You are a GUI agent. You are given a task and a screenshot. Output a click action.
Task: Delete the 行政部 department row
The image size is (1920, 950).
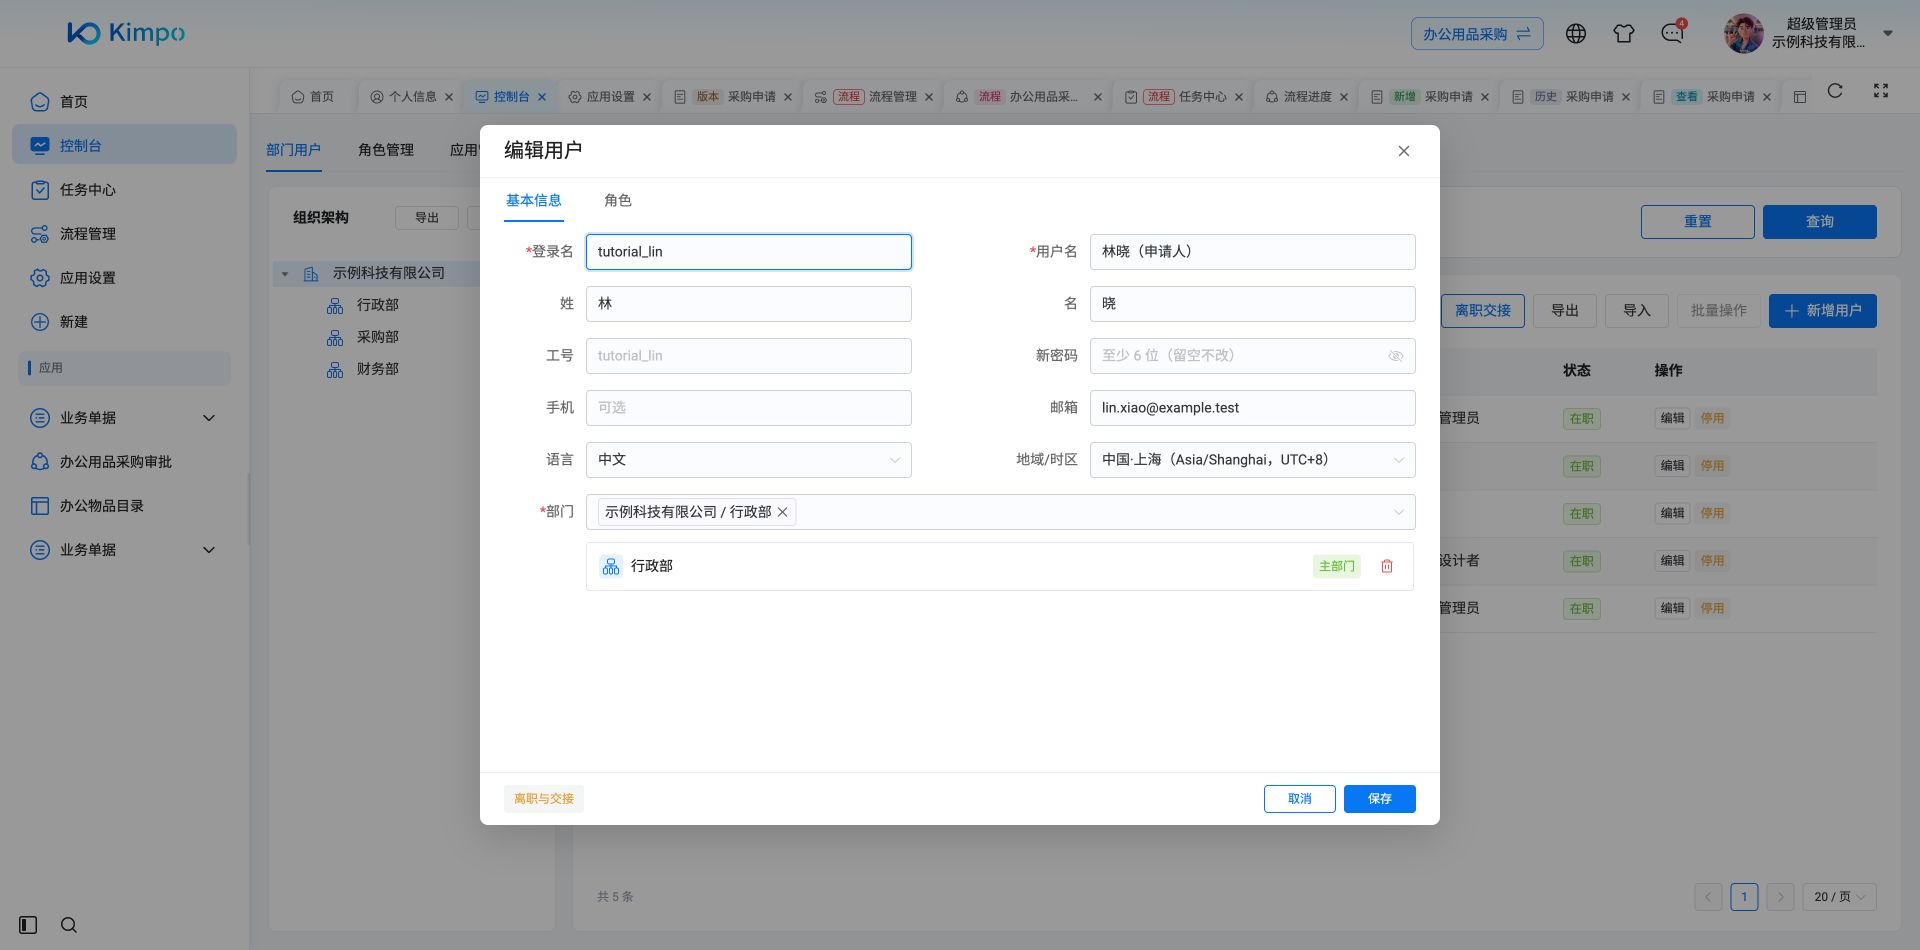[x=1387, y=566]
